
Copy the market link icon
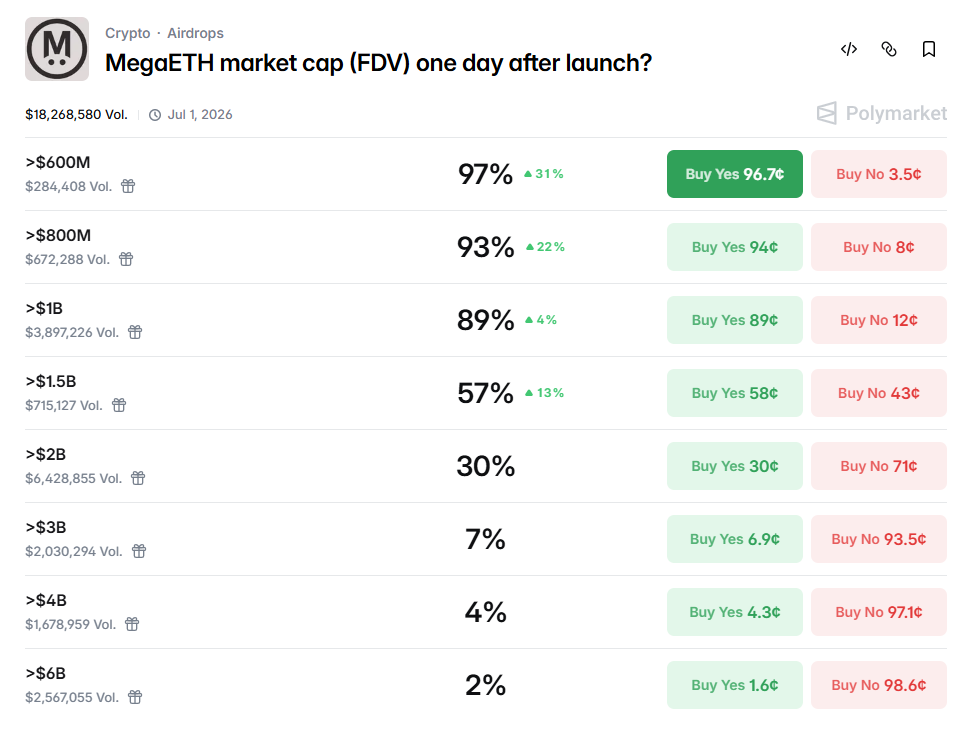click(889, 49)
